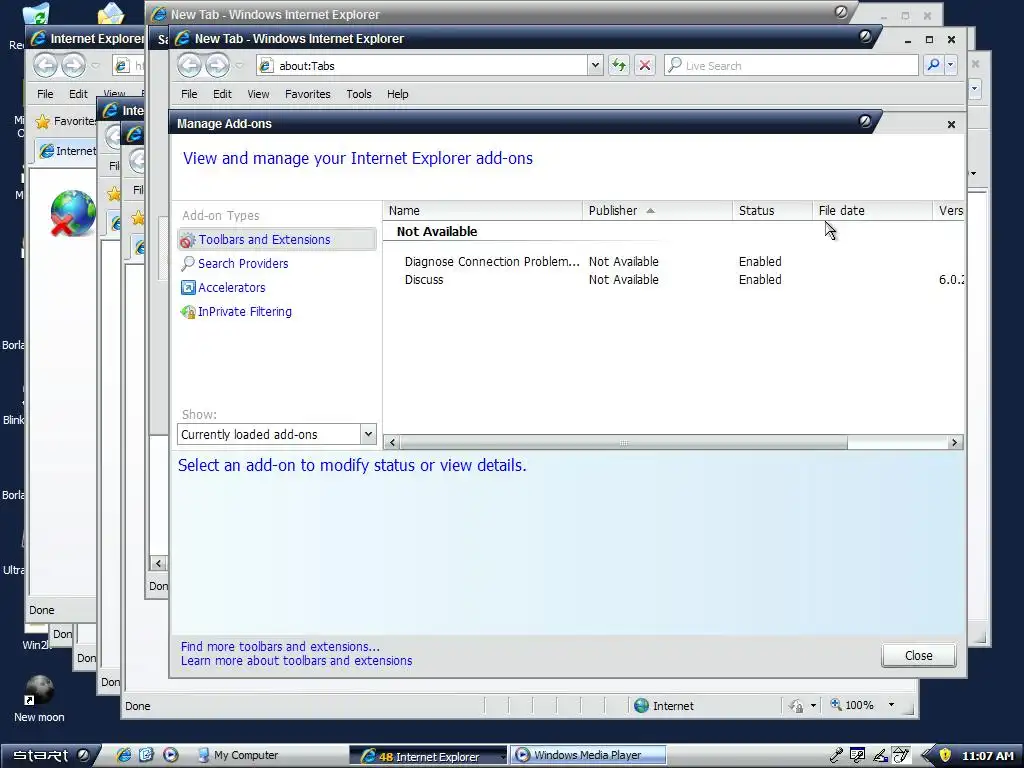Open Find more toolbars and extensions link
Viewport: 1024px width, 768px height.
[x=280, y=647]
